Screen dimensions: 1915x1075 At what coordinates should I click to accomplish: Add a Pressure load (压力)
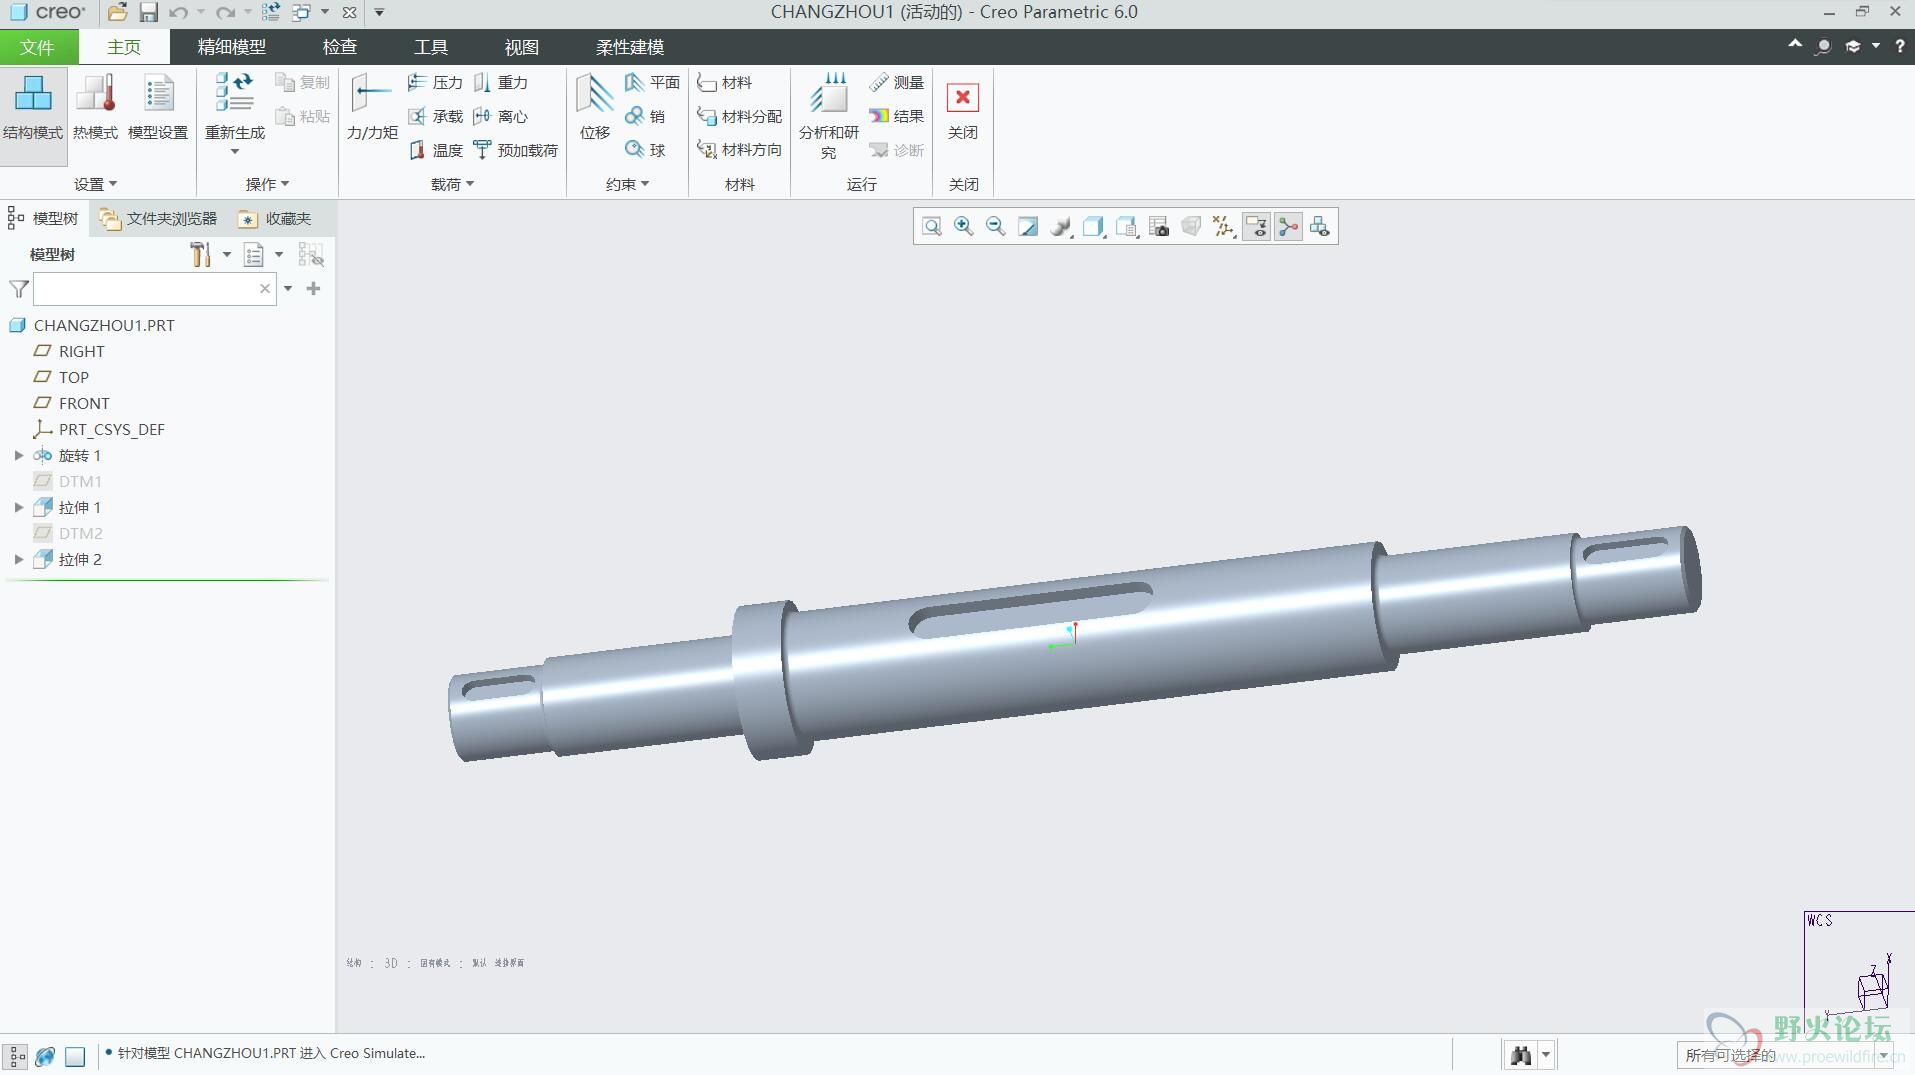(x=435, y=82)
